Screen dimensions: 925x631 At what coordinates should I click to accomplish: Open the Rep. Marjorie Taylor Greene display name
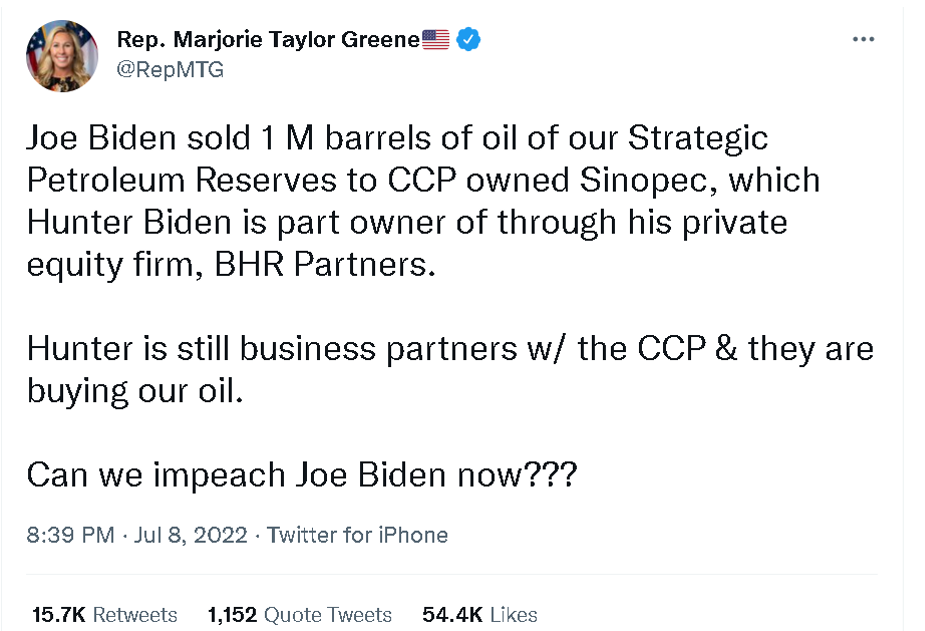click(x=268, y=39)
